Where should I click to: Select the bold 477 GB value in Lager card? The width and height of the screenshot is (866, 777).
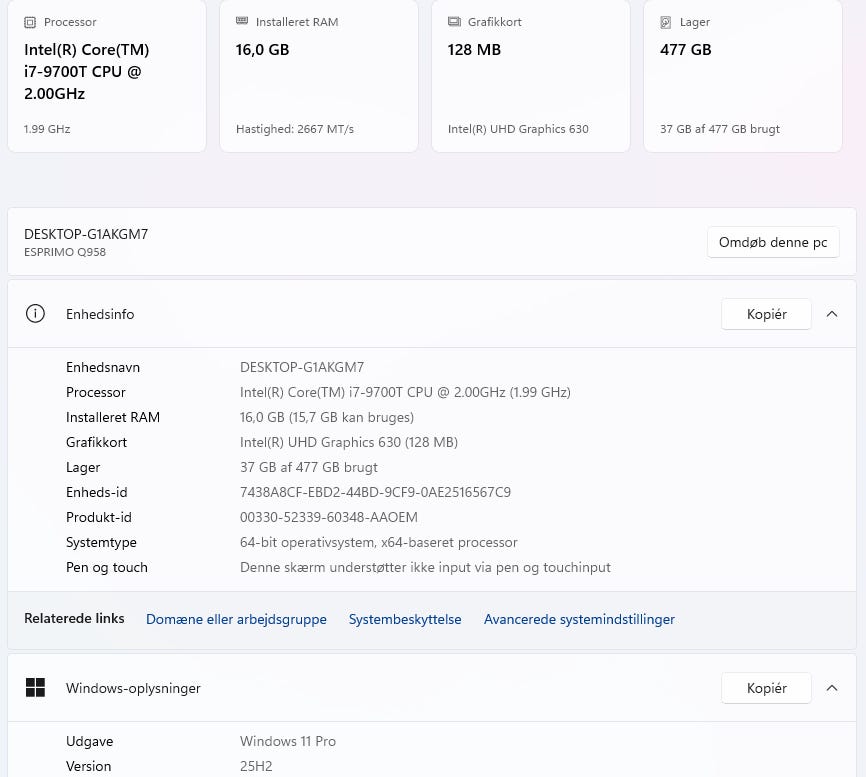pos(685,50)
